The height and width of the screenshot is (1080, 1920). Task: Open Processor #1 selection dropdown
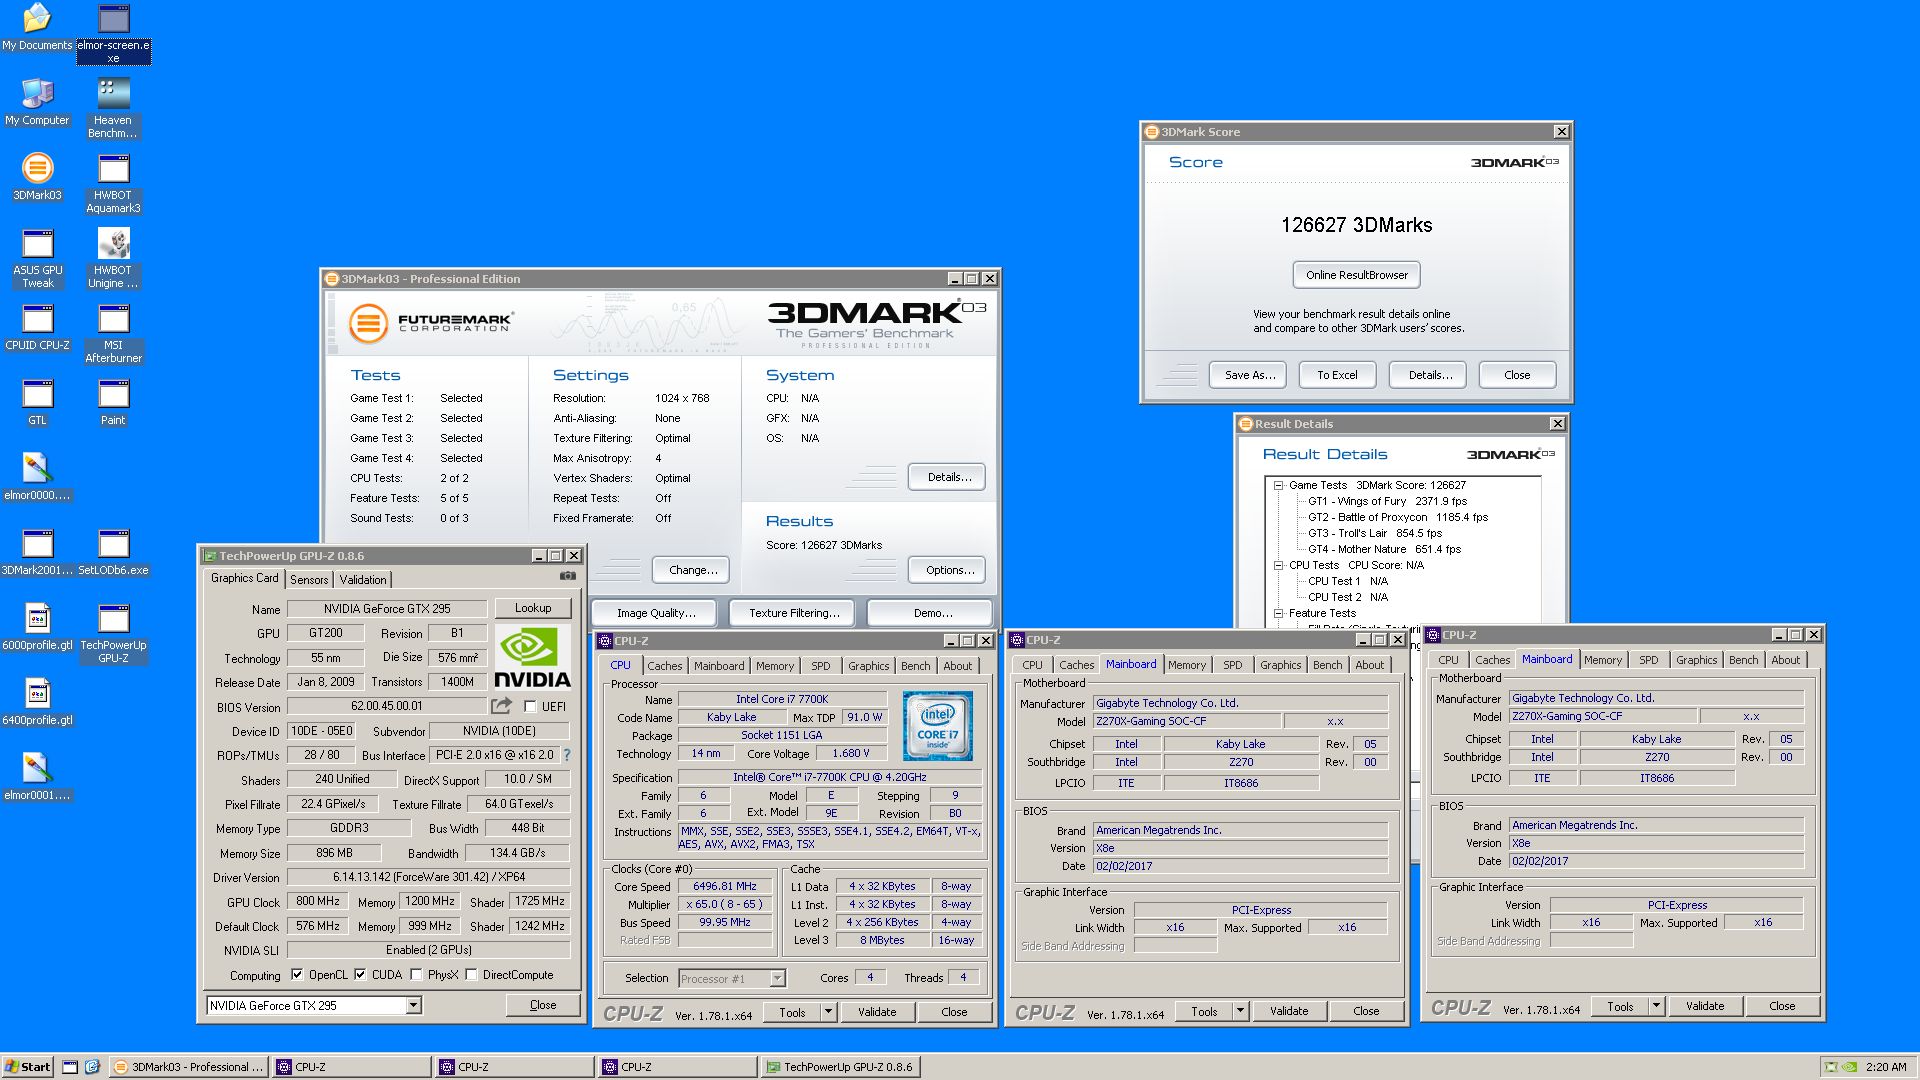[x=777, y=979]
